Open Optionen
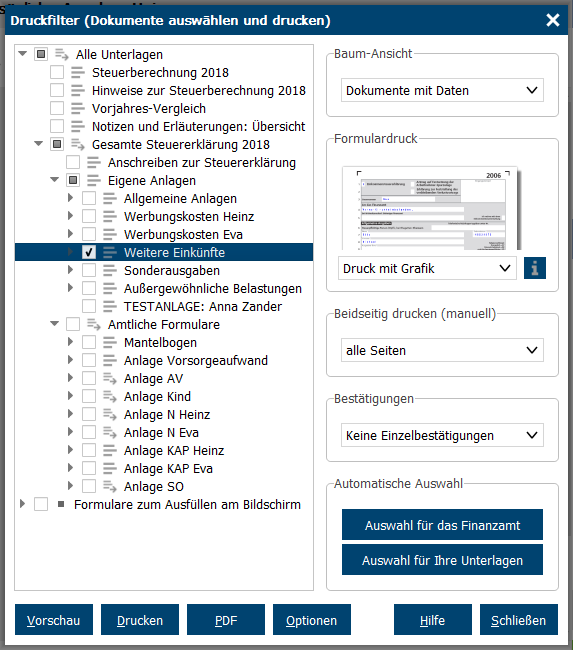 pos(312,620)
